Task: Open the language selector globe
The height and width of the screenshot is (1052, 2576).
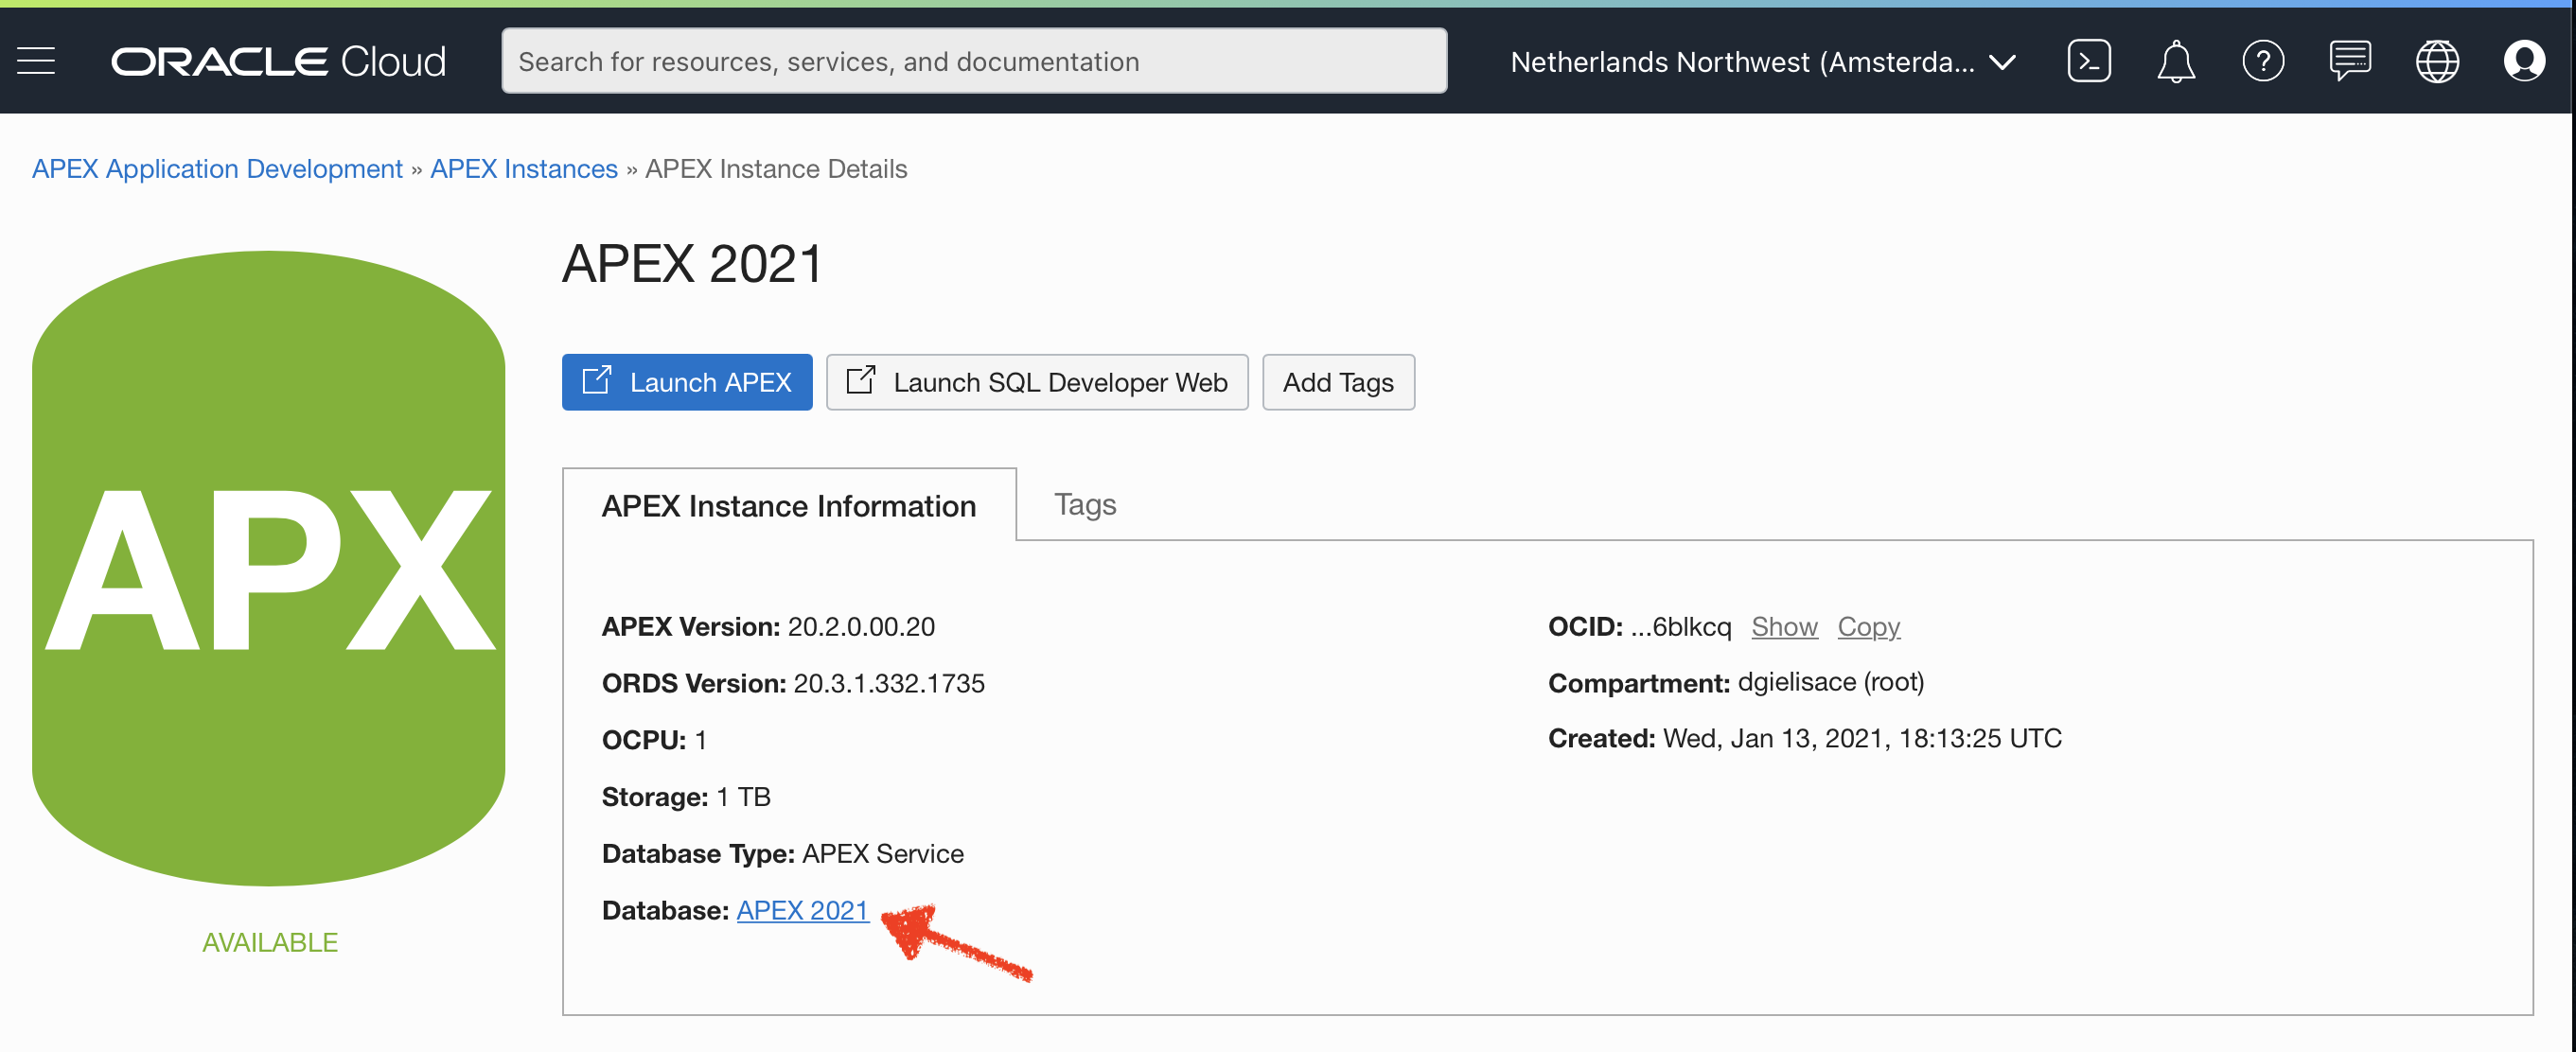Action: click(x=2438, y=60)
